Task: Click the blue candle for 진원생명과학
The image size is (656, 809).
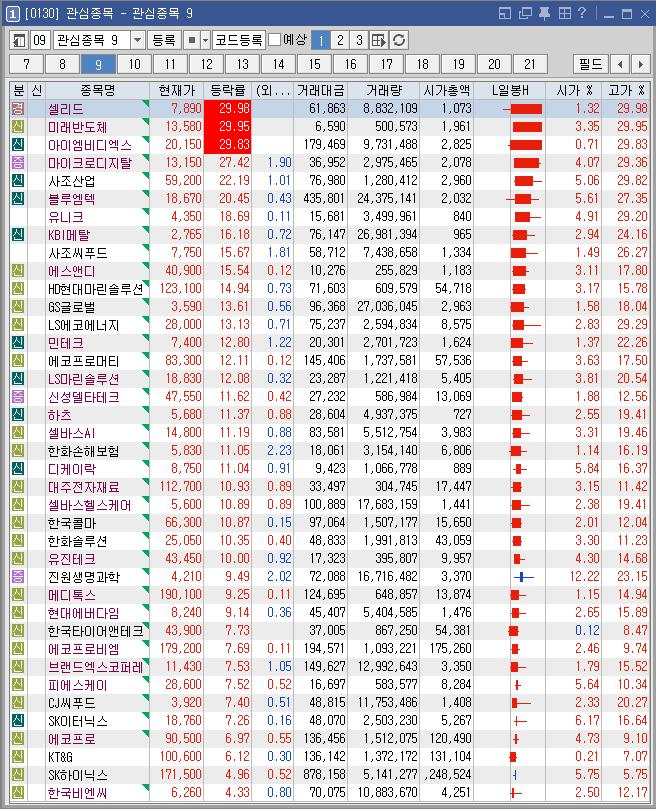Action: pyautogui.click(x=523, y=577)
